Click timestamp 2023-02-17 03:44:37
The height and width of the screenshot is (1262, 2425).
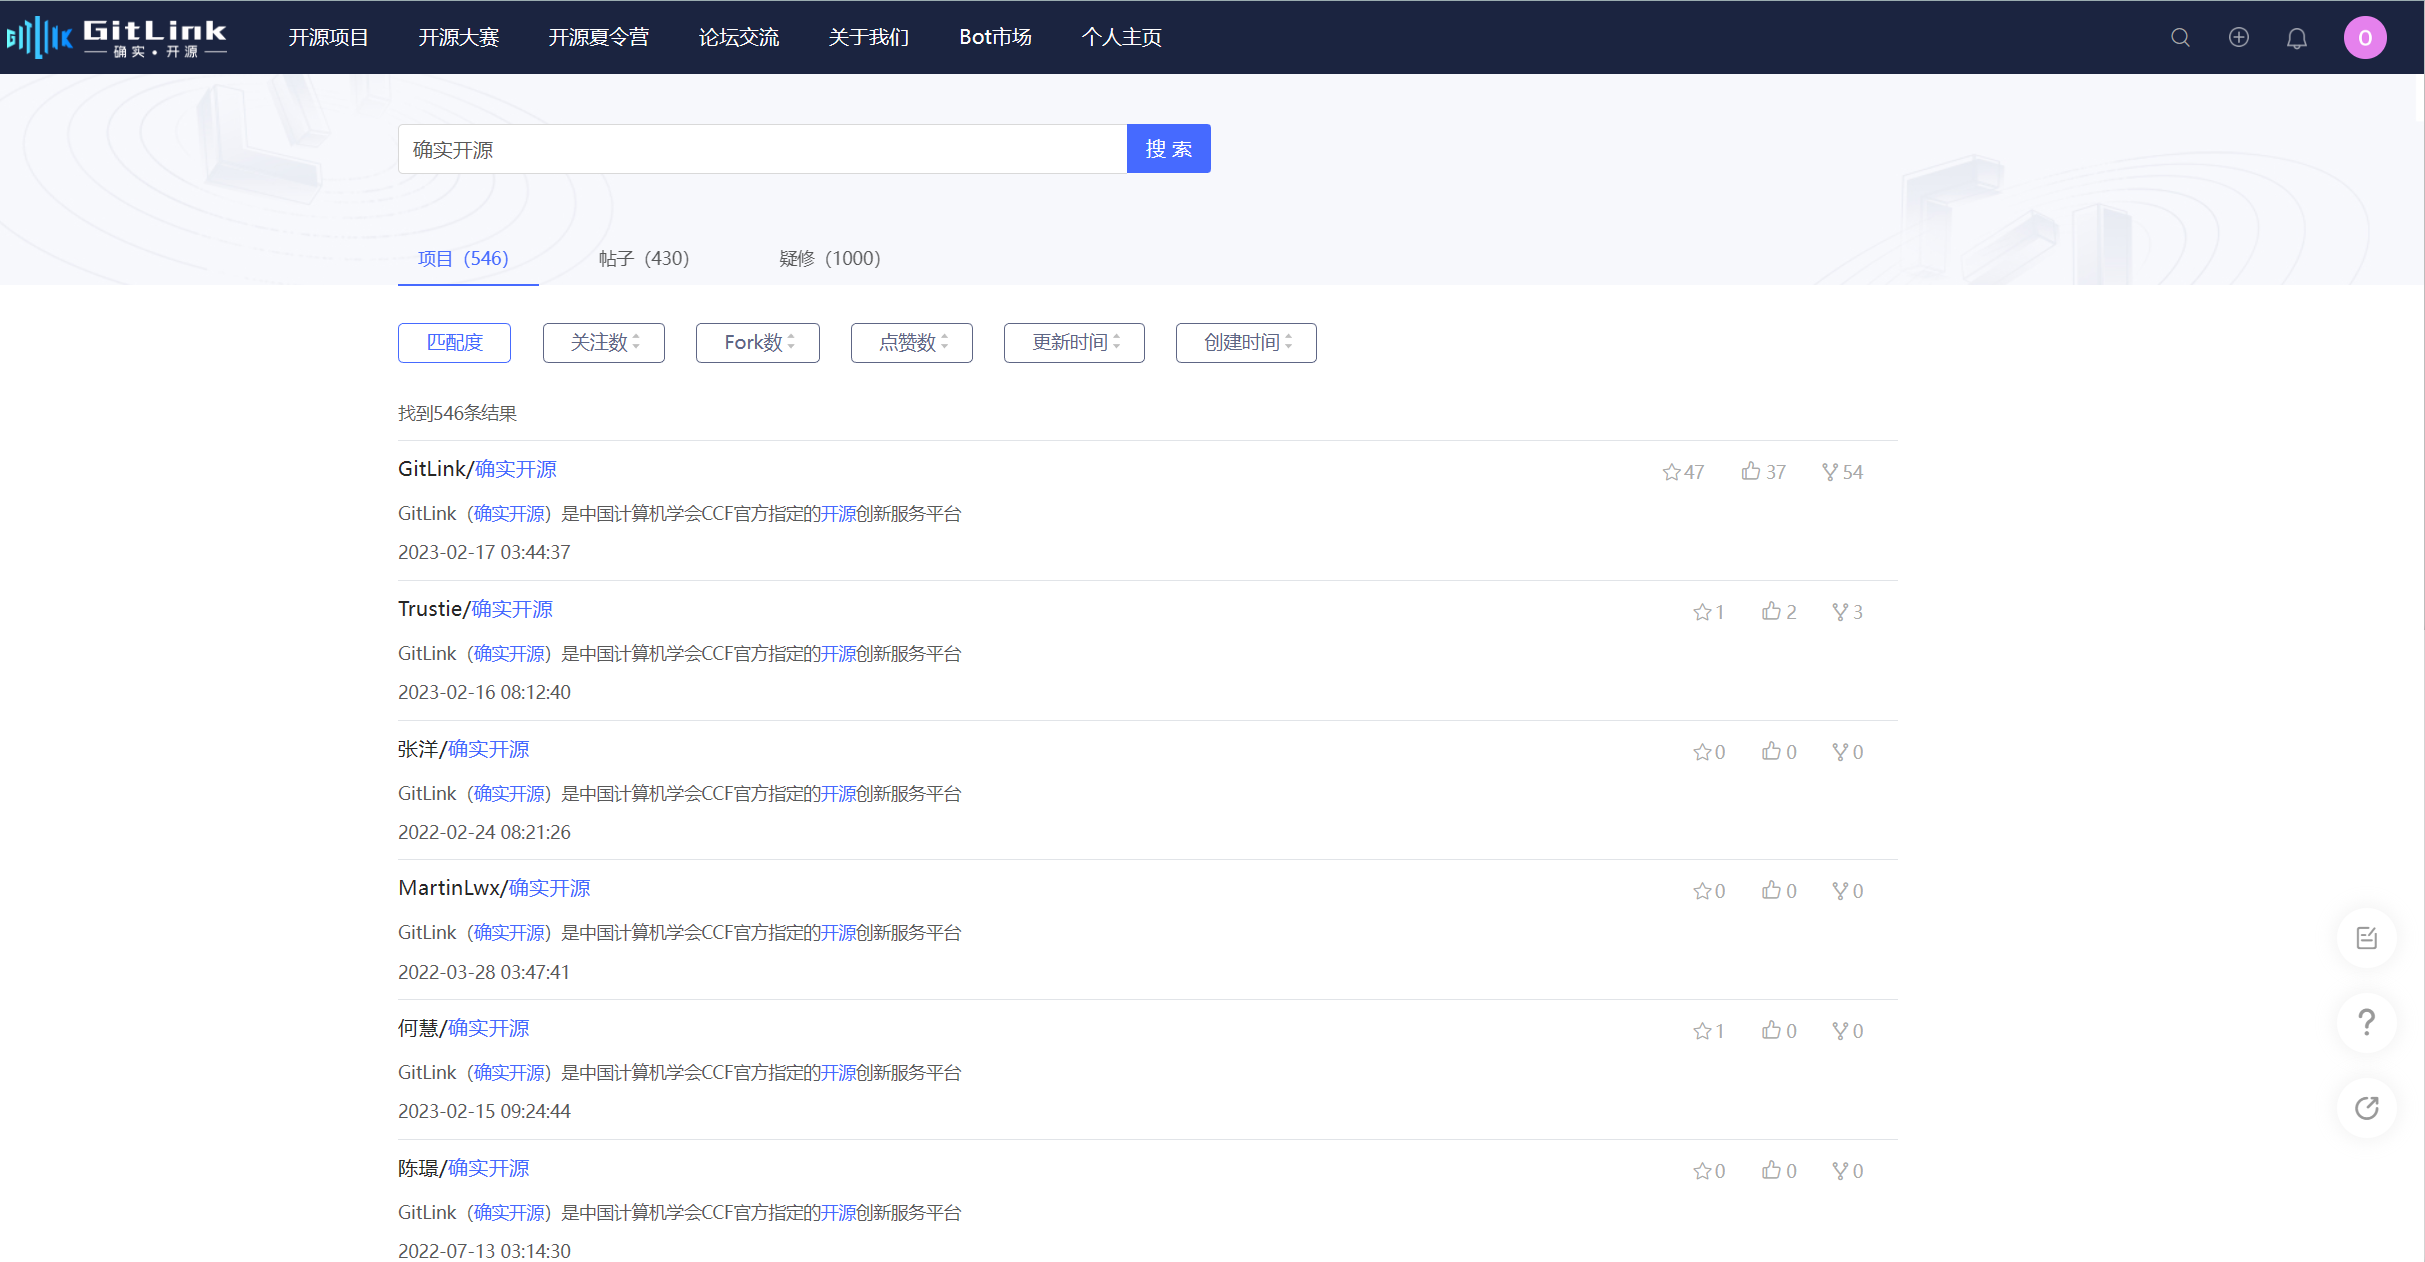click(x=484, y=552)
